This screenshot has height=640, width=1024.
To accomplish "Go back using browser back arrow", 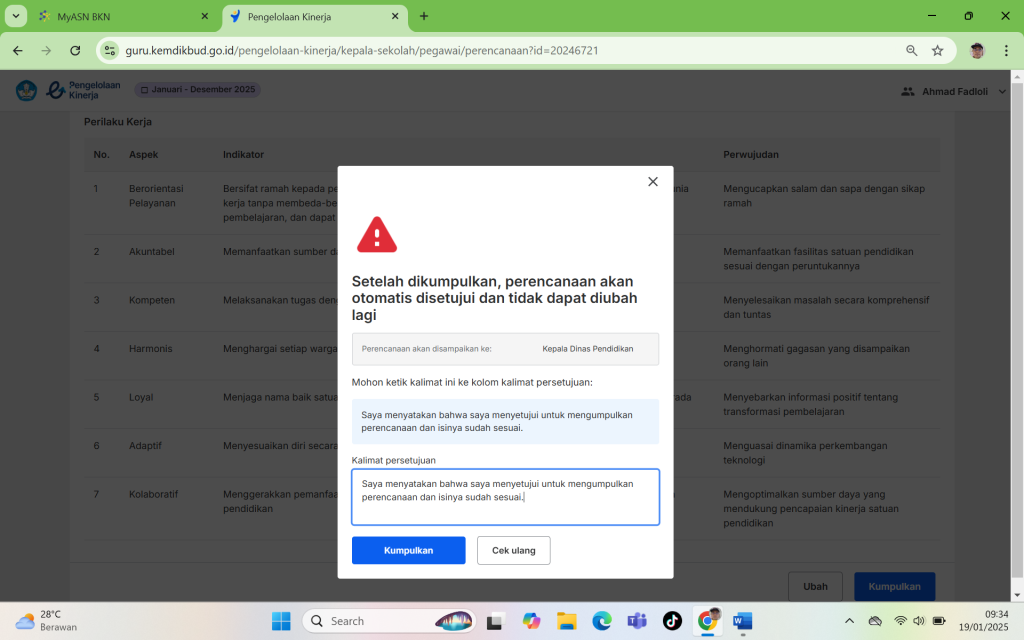I will tap(18, 50).
